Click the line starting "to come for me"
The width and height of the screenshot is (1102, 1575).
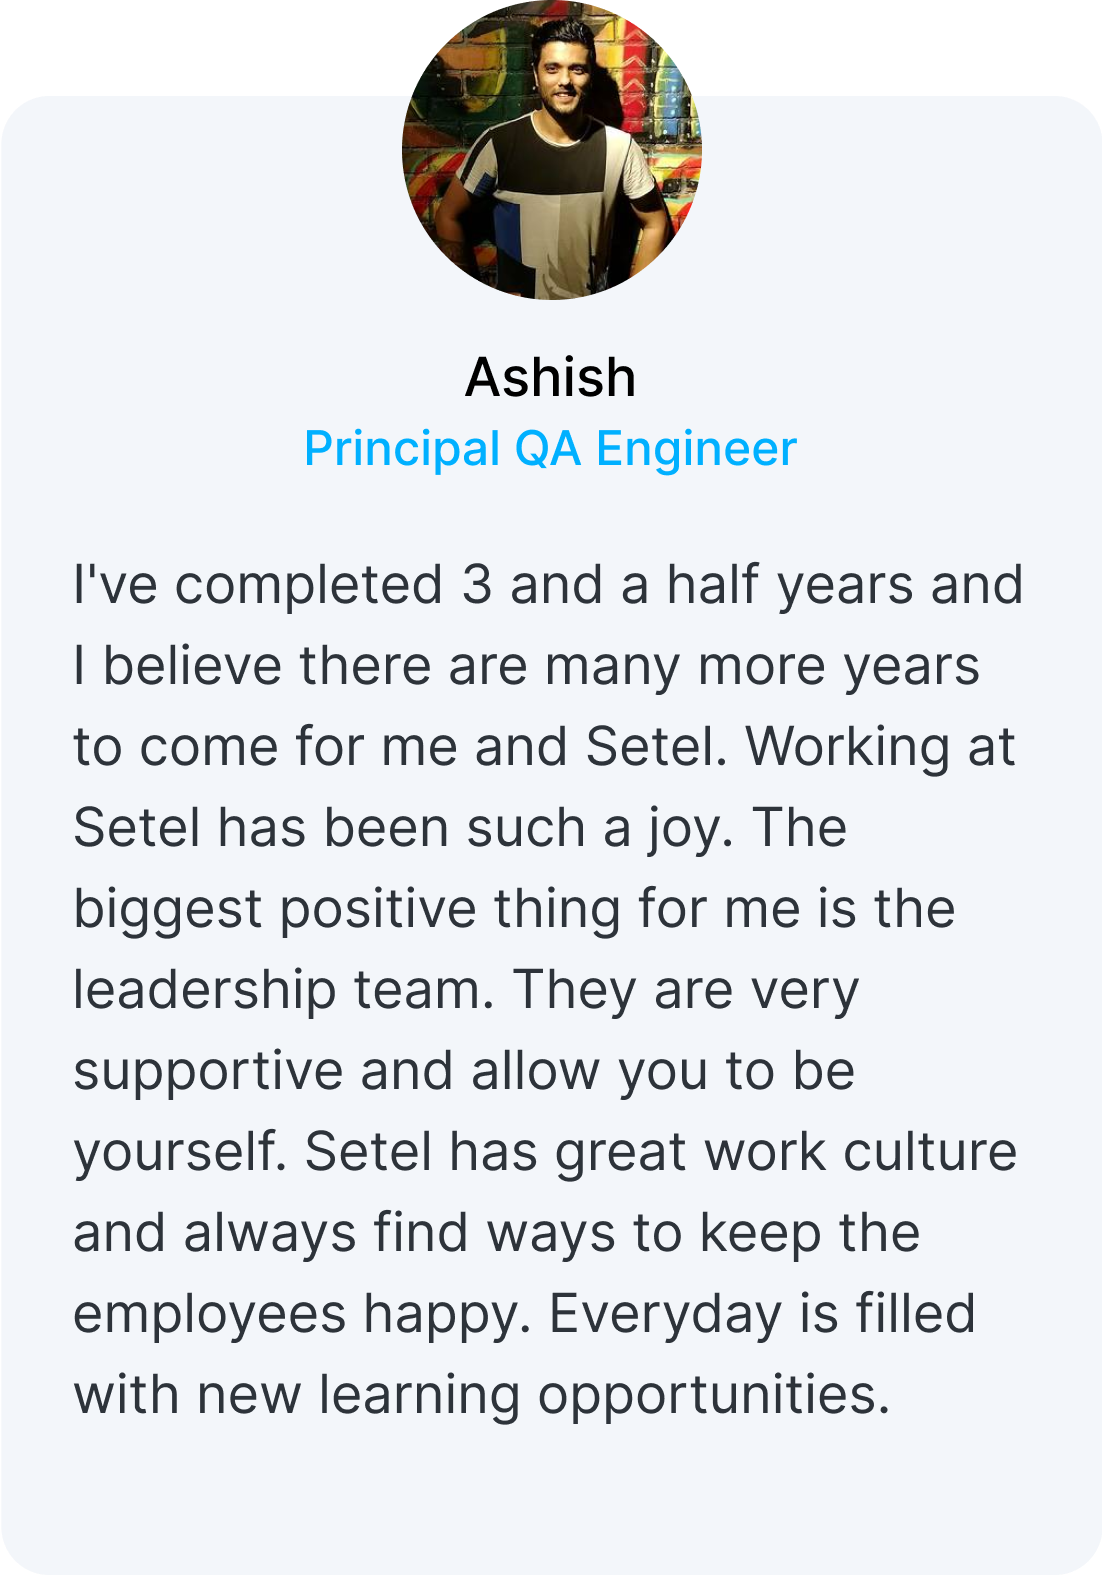point(545,747)
